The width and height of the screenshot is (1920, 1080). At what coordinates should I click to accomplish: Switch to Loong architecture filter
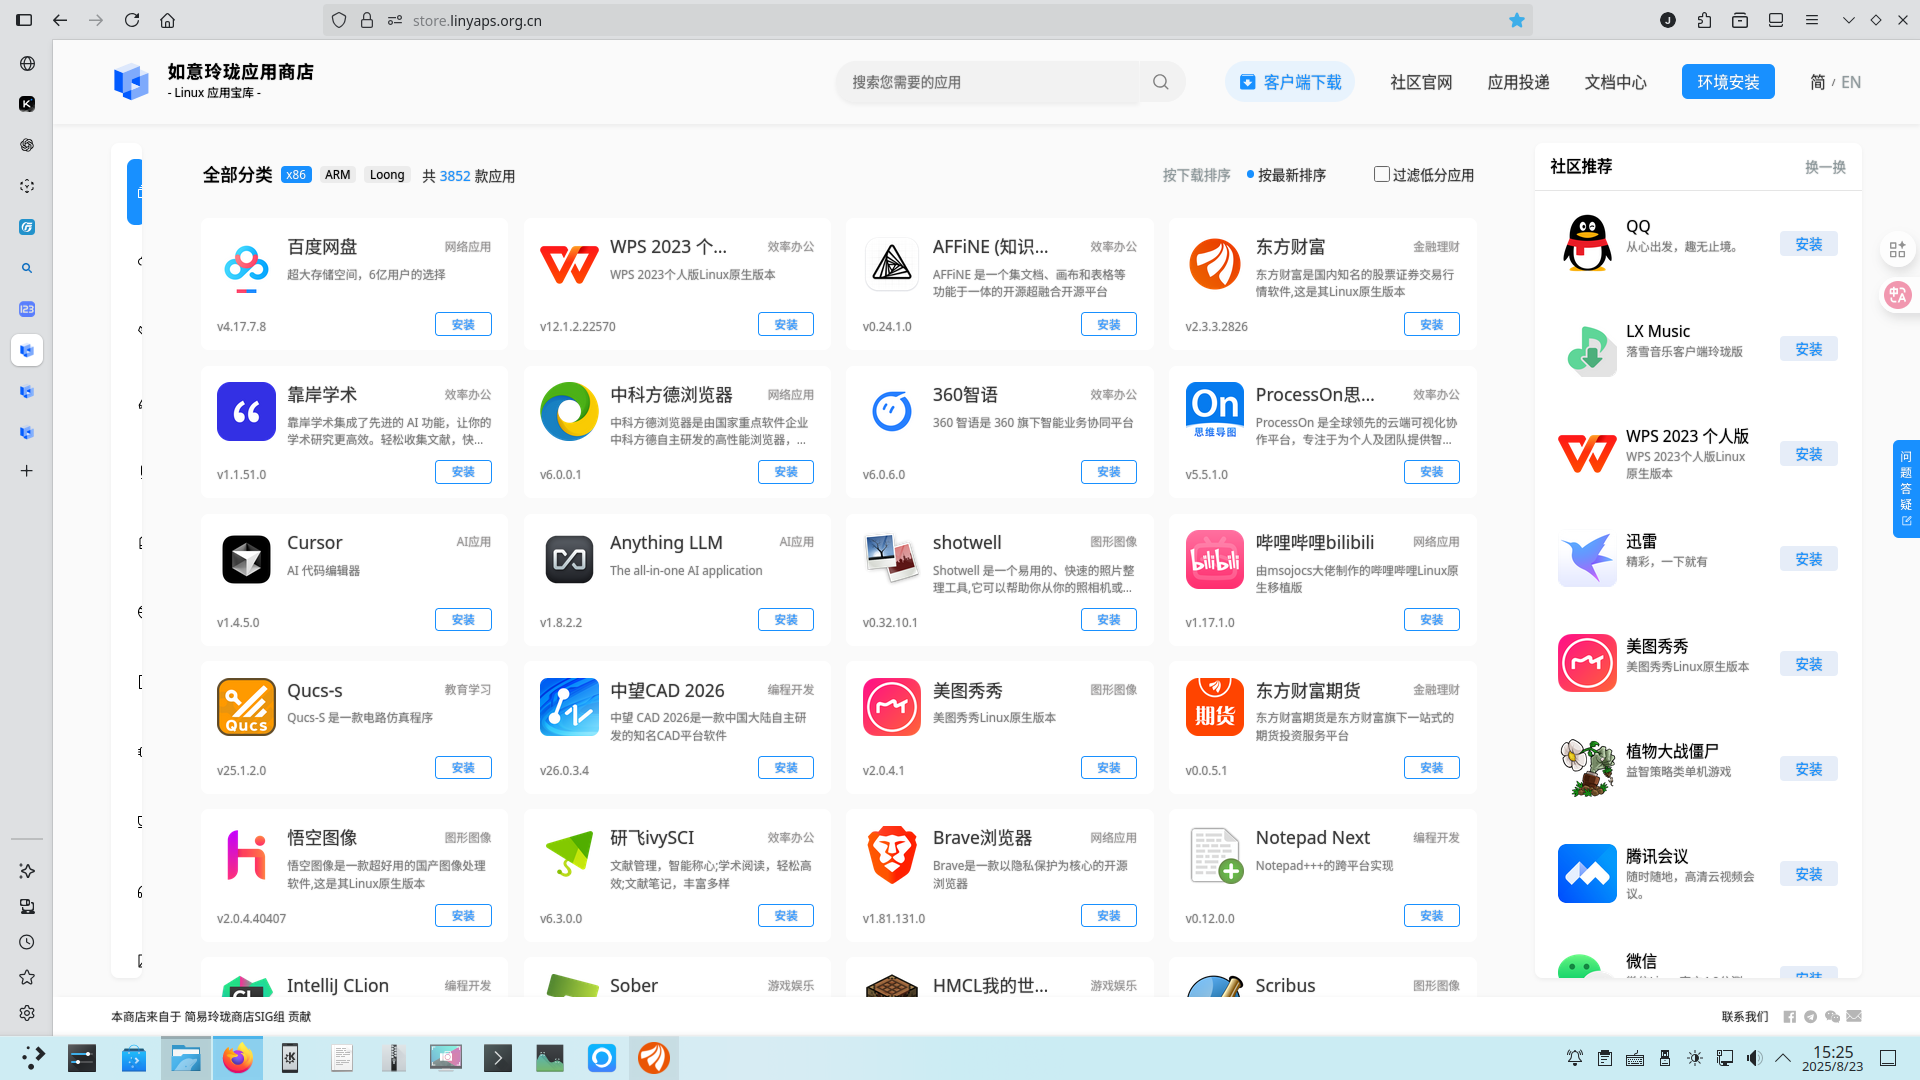coord(387,175)
